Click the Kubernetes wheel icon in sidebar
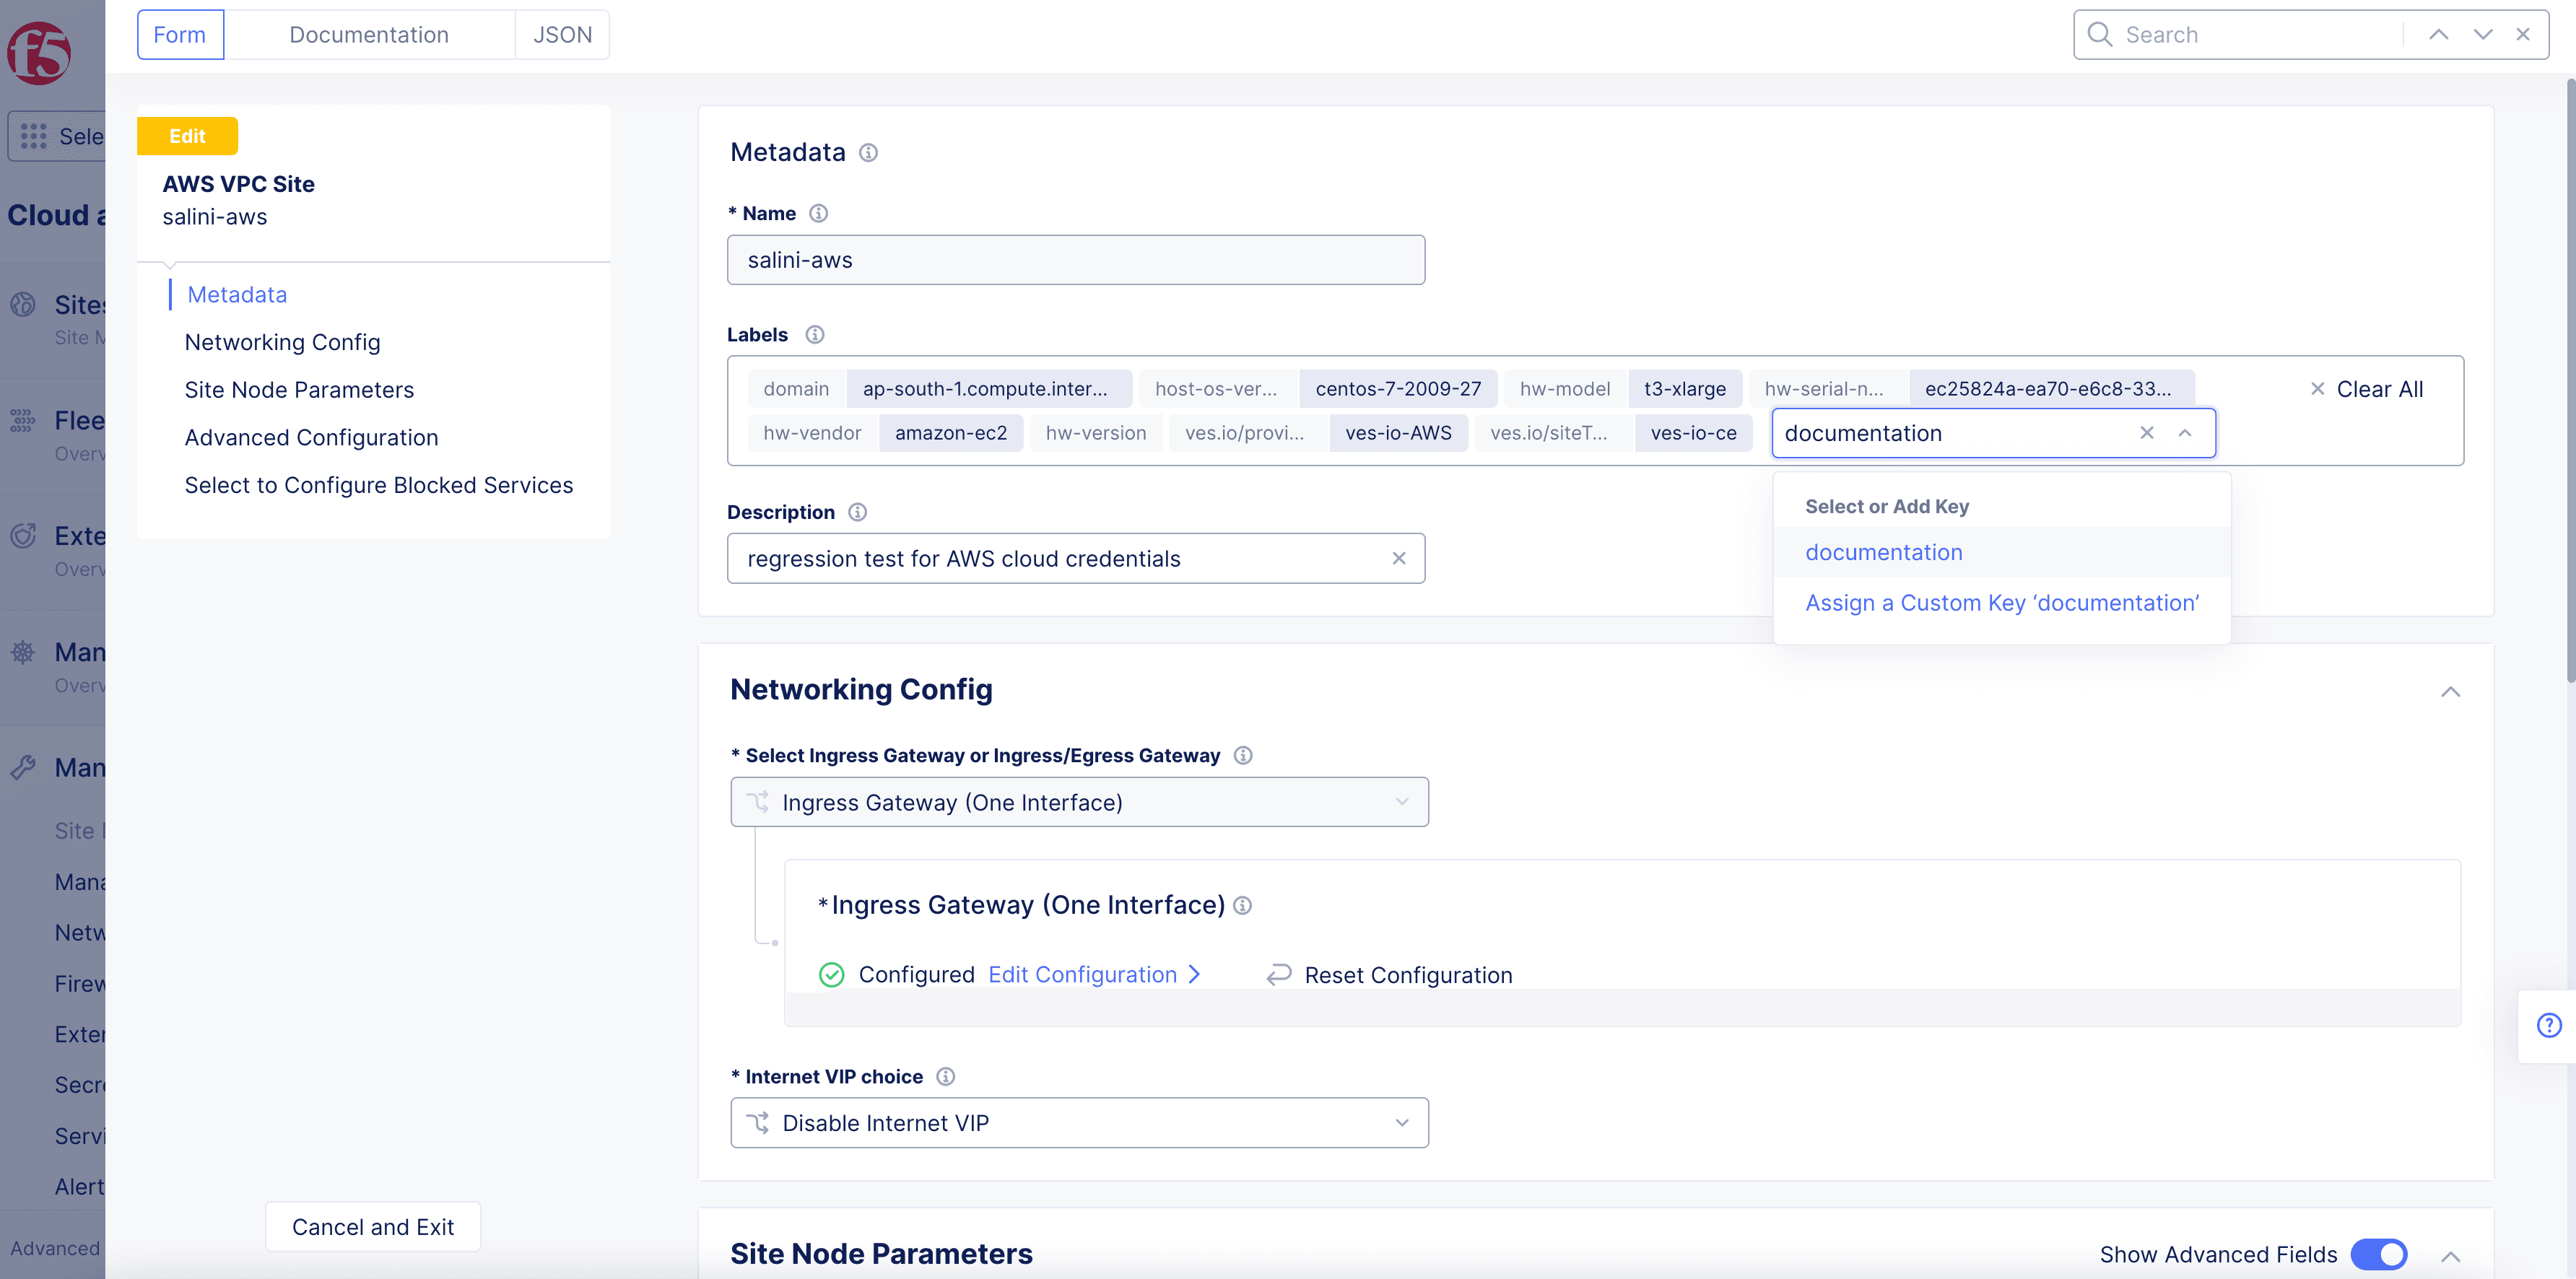The image size is (2576, 1279). click(x=23, y=653)
